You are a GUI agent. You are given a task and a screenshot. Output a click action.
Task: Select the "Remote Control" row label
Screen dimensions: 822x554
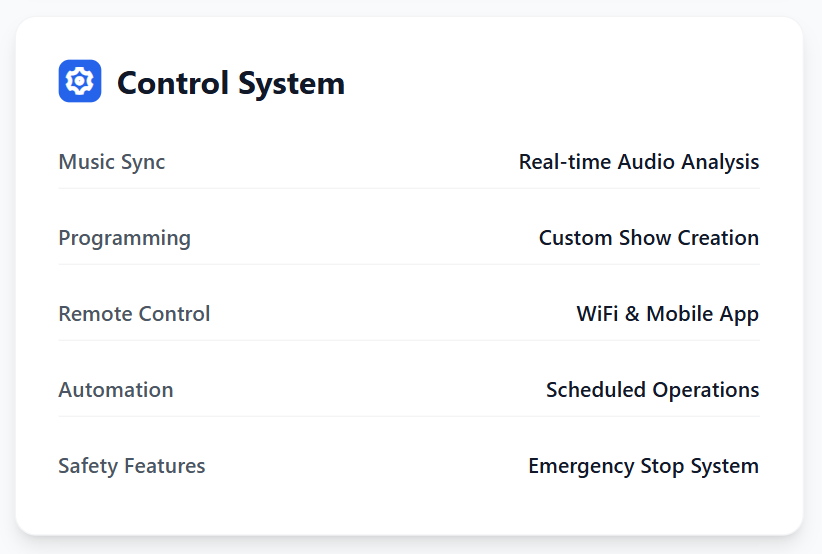point(135,314)
